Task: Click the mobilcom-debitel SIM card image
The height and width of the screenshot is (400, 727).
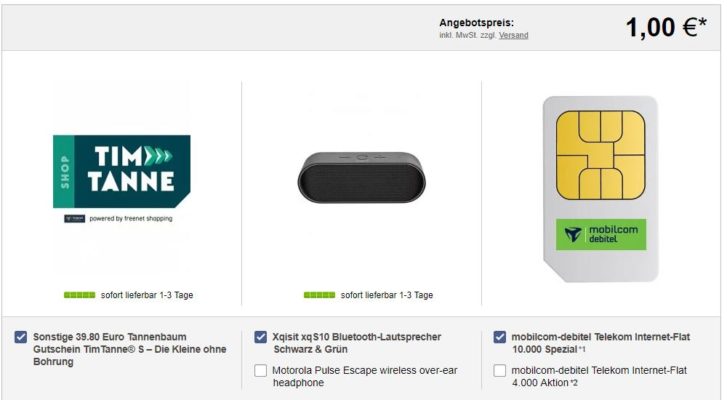Action: (600, 189)
